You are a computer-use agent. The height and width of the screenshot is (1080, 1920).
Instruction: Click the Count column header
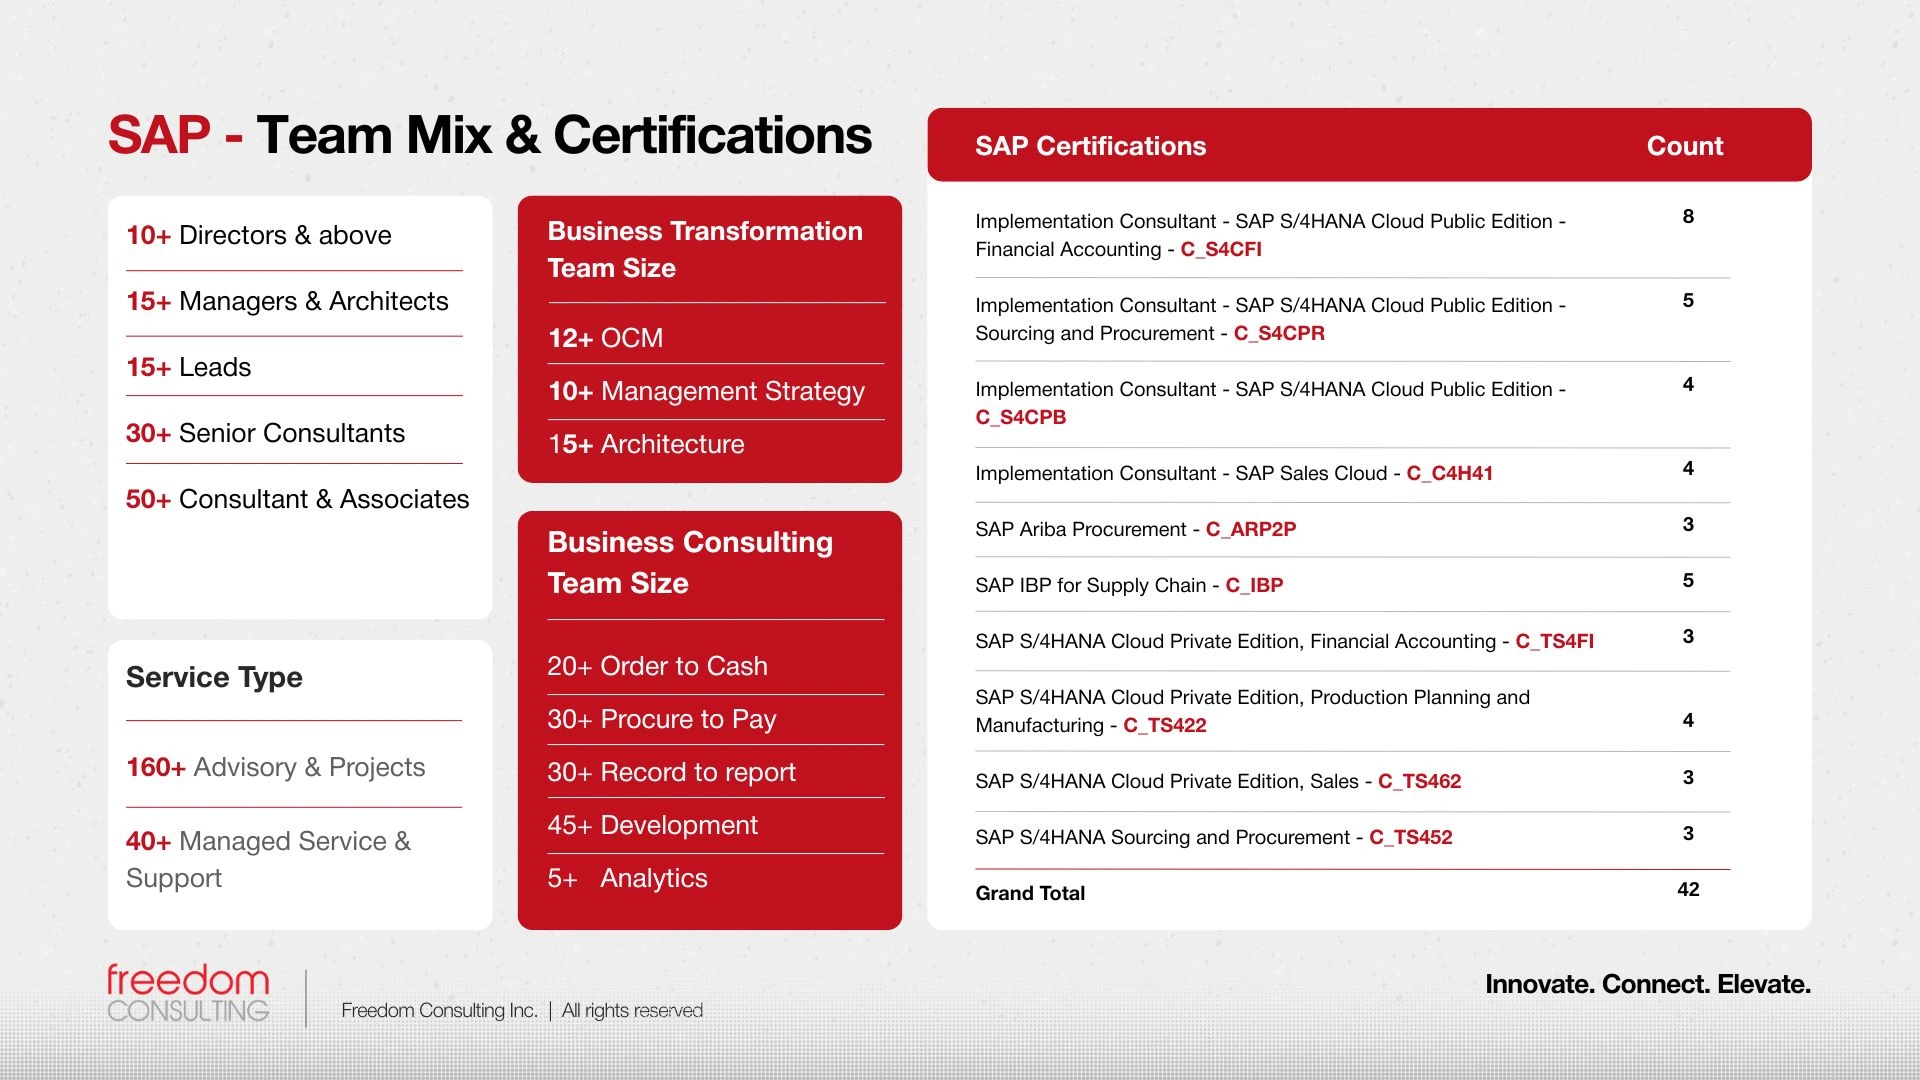pyautogui.click(x=1684, y=146)
